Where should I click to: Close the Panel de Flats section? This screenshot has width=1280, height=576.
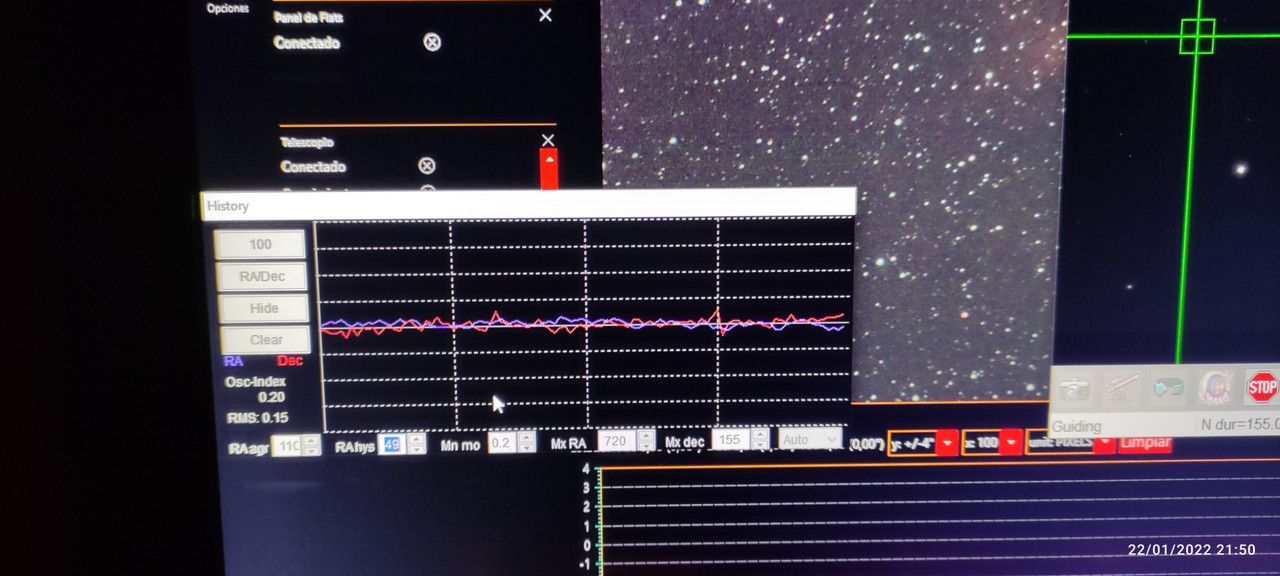545,15
